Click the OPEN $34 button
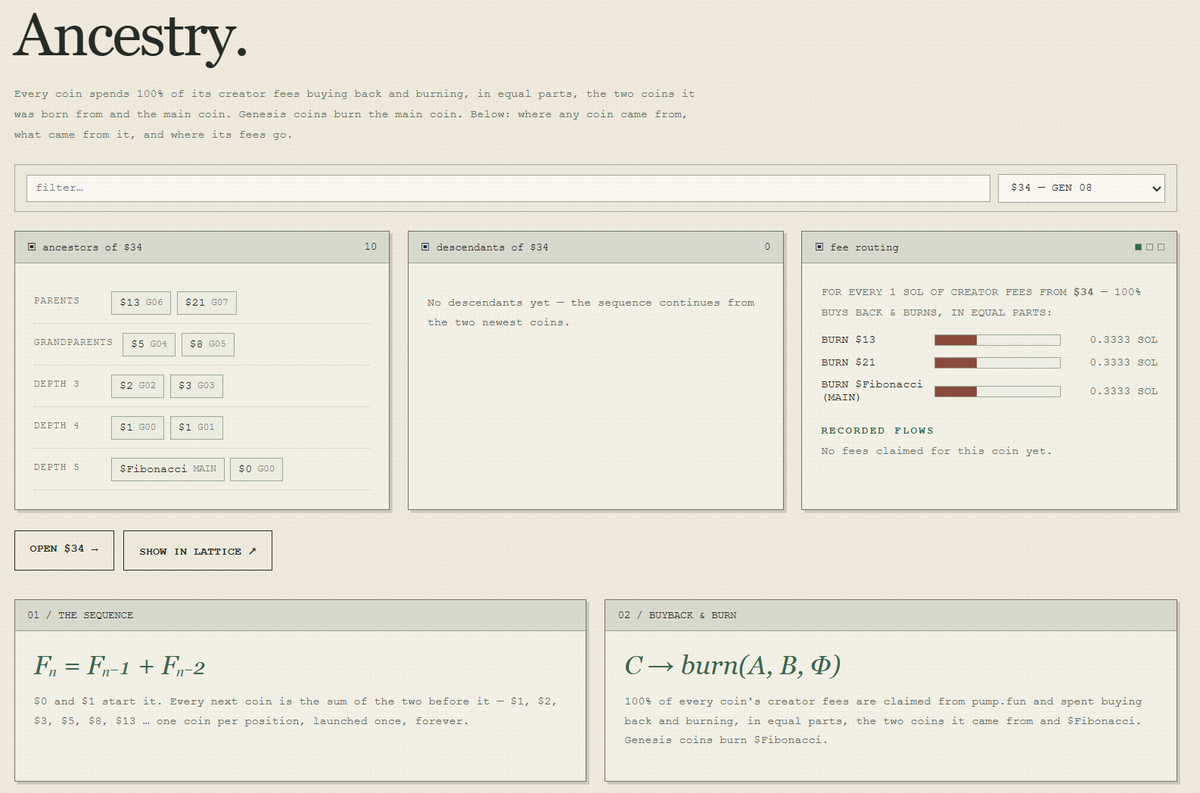 pos(64,550)
